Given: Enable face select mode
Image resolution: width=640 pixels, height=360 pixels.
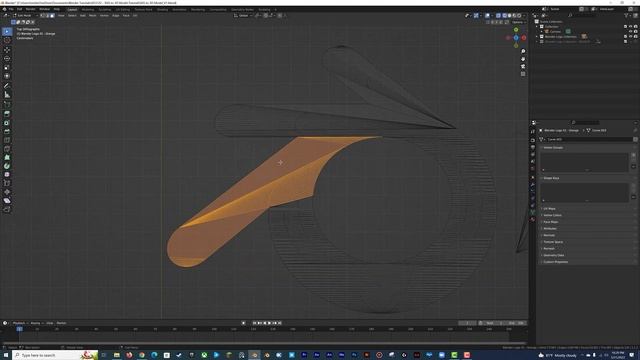Looking at the screenshot, I should pyautogui.click(x=52, y=16).
